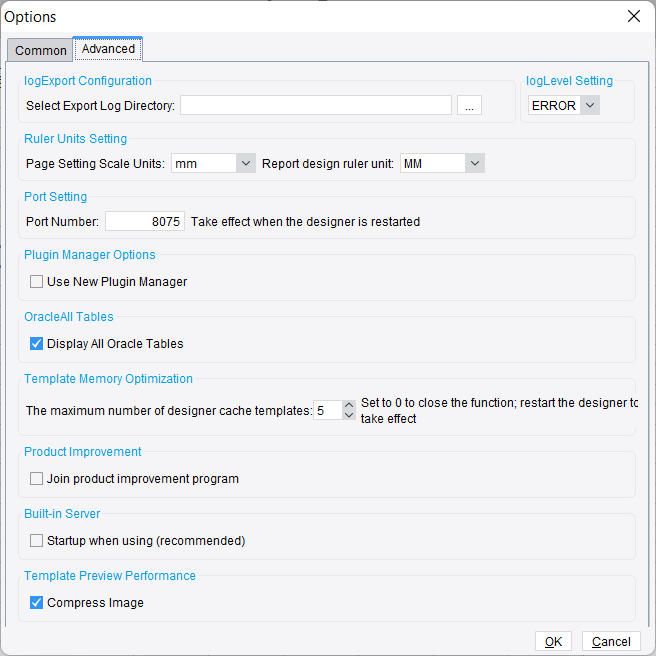Switch to the Common tab
Screen dimensions: 656x656
click(40, 50)
